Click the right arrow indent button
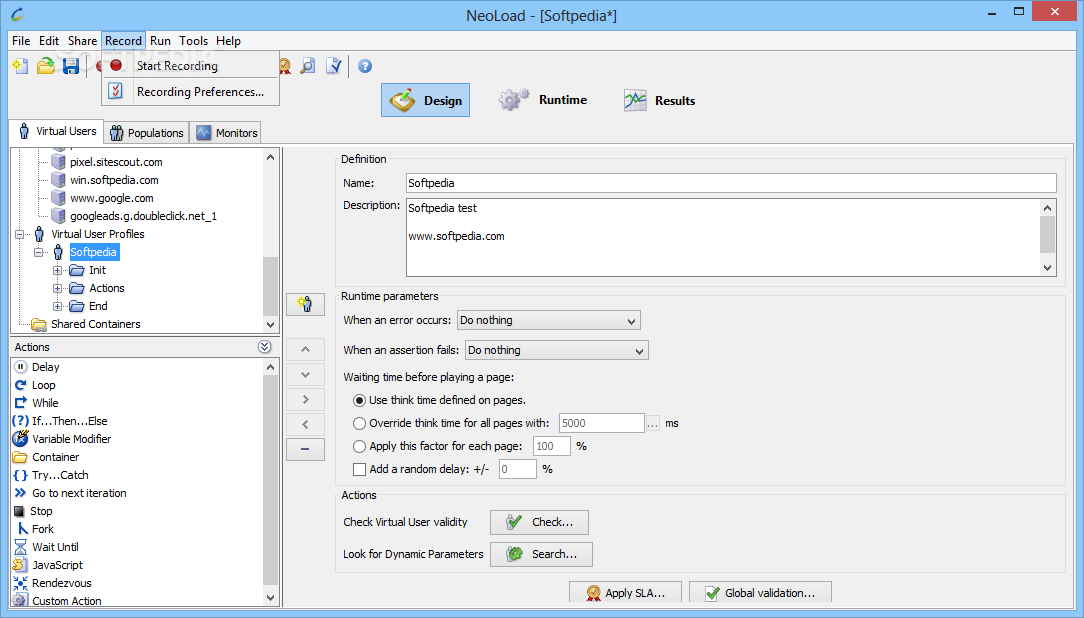Image resolution: width=1084 pixels, height=618 pixels. coord(306,400)
